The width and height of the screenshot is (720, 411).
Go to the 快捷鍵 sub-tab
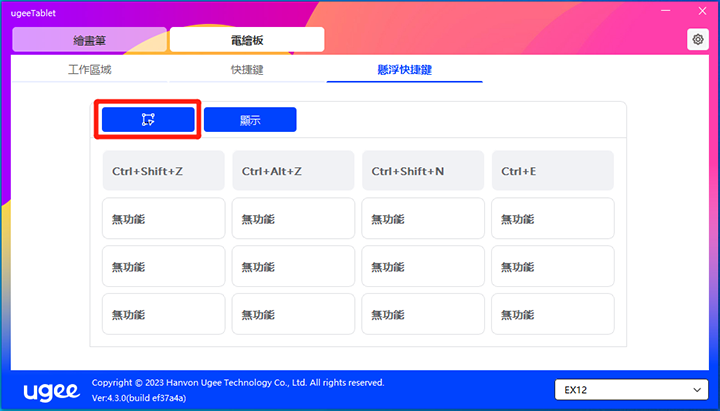[247, 70]
